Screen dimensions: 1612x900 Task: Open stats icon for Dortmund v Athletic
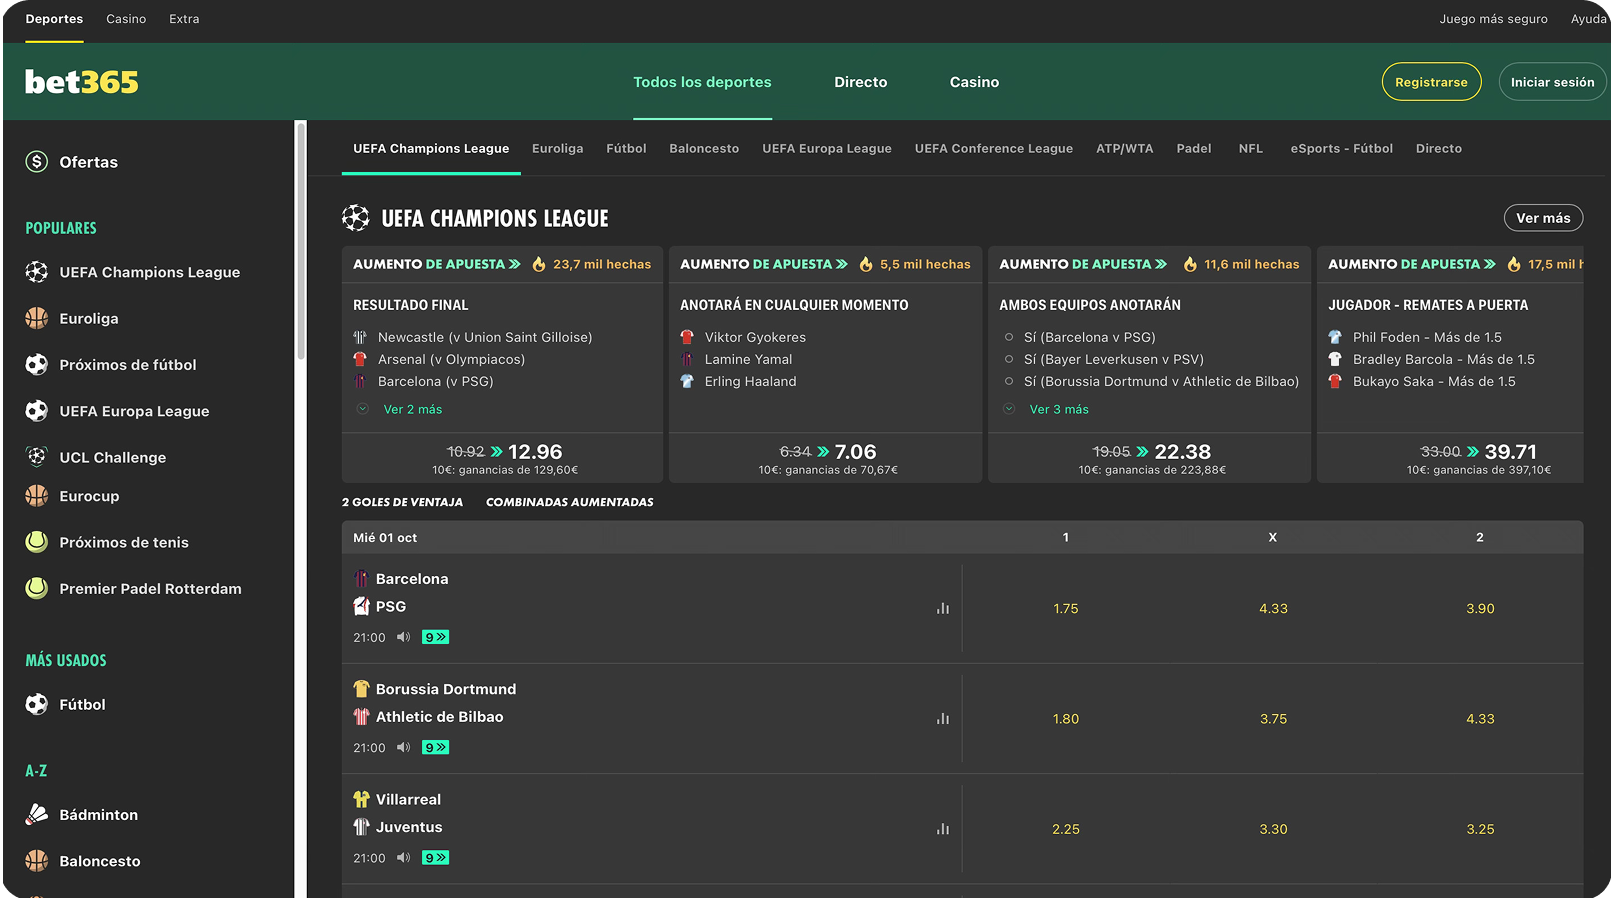point(942,718)
